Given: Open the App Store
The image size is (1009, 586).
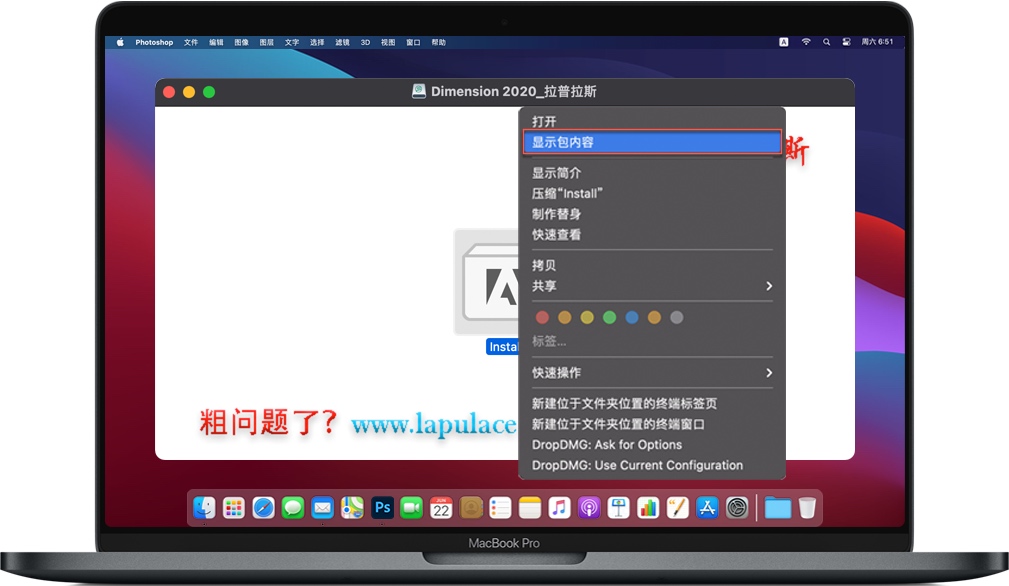Looking at the screenshot, I should coord(706,508).
